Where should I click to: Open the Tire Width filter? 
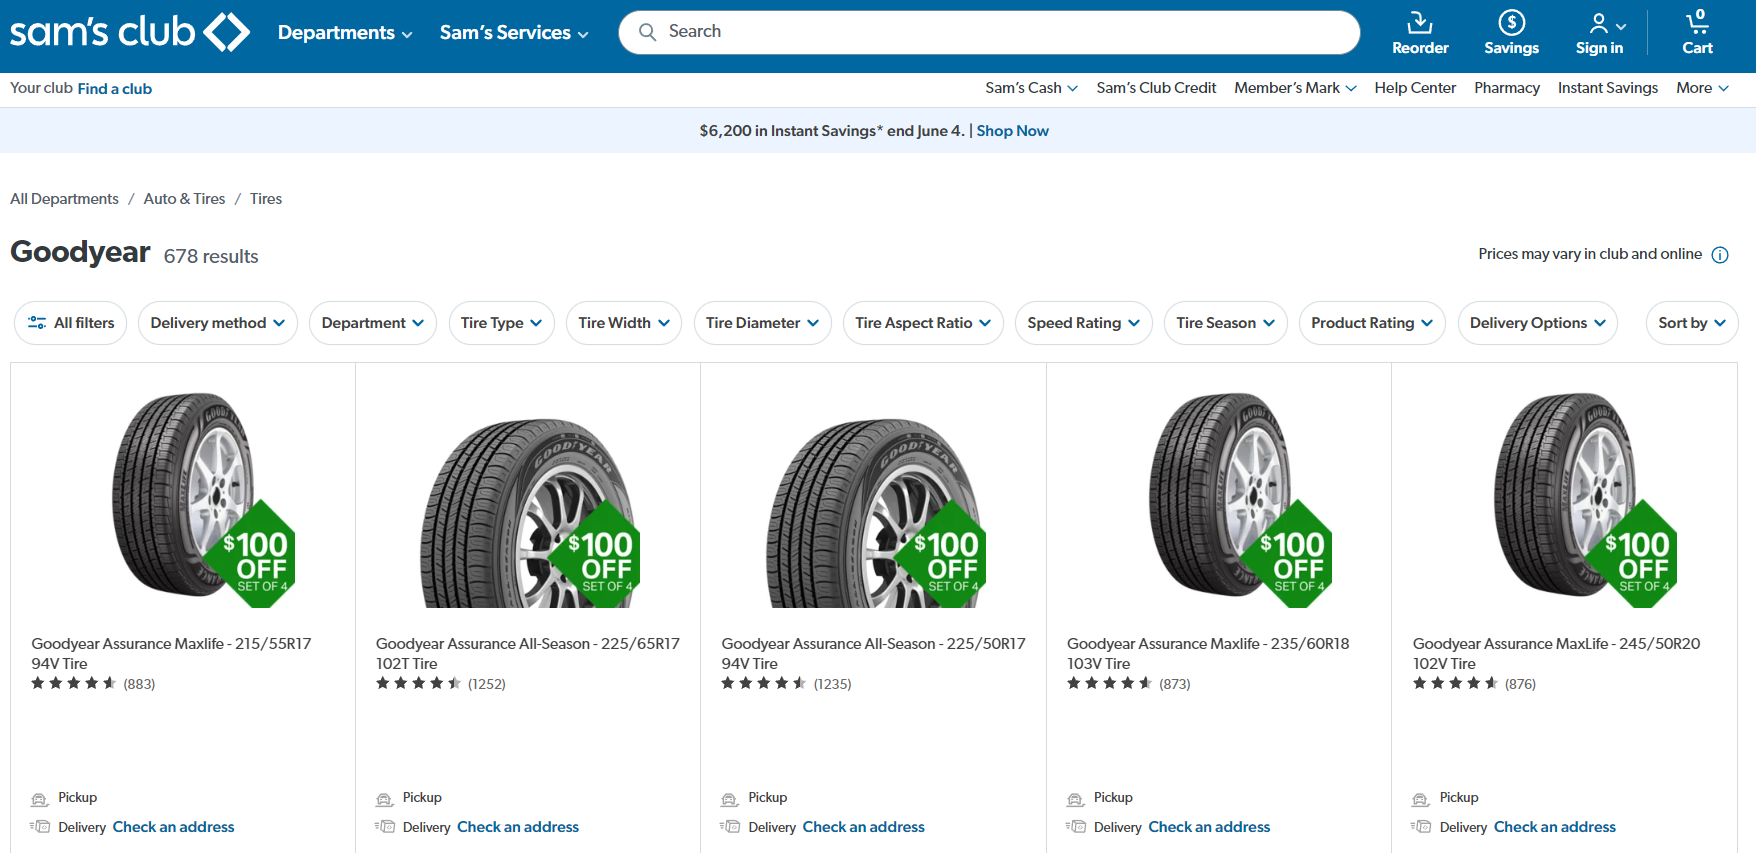[624, 323]
